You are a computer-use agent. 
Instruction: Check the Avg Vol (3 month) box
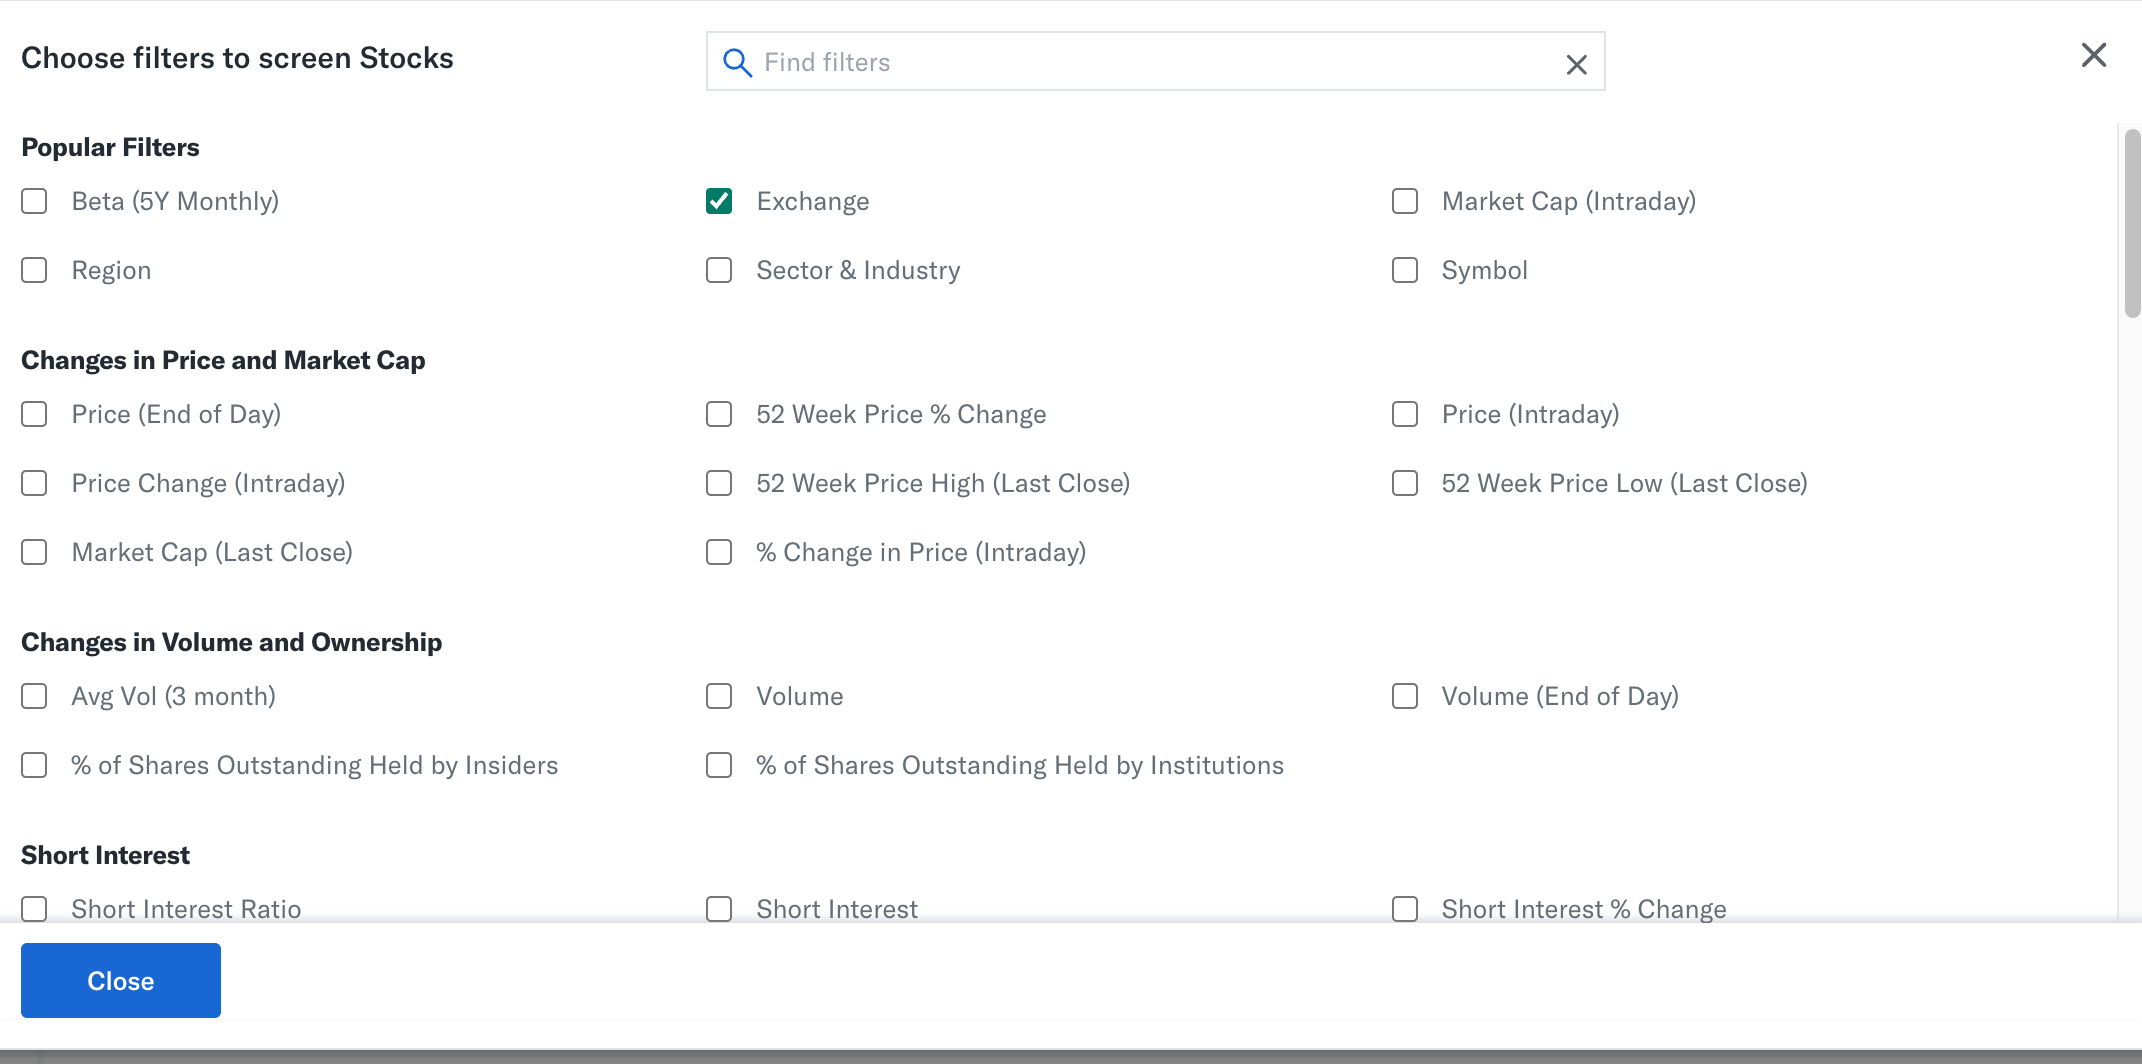pyautogui.click(x=34, y=696)
